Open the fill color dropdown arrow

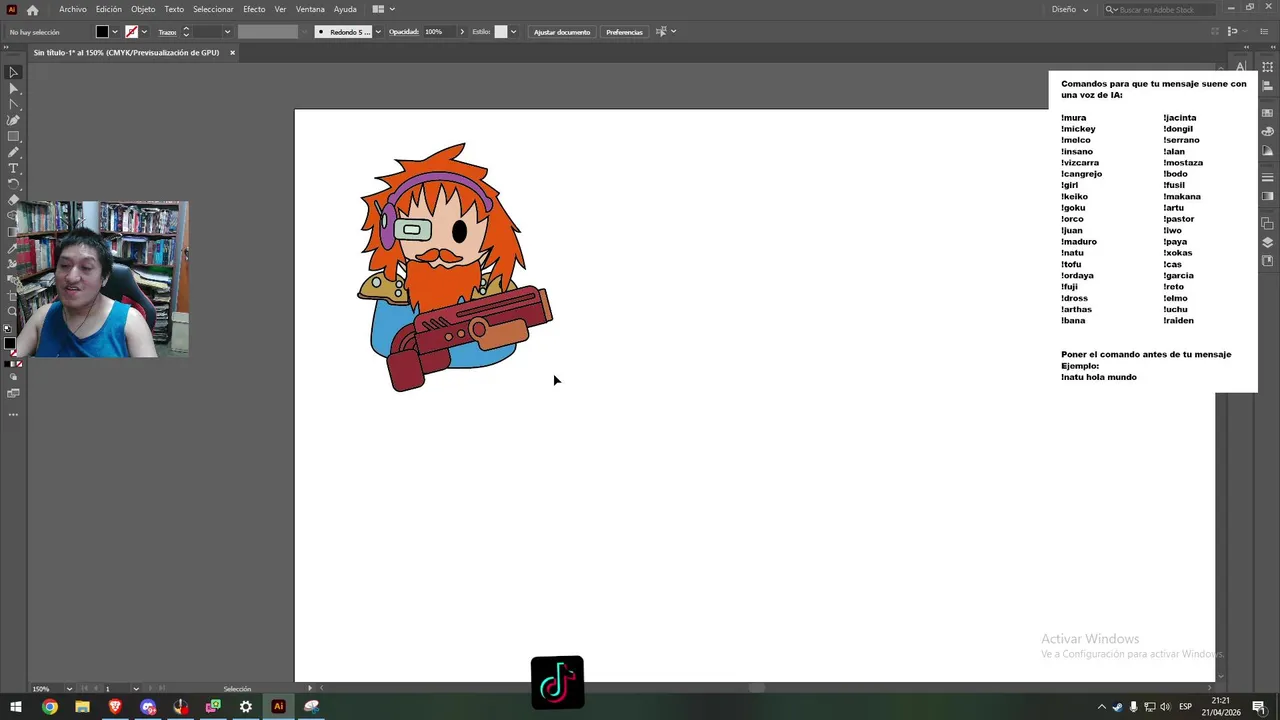point(115,32)
